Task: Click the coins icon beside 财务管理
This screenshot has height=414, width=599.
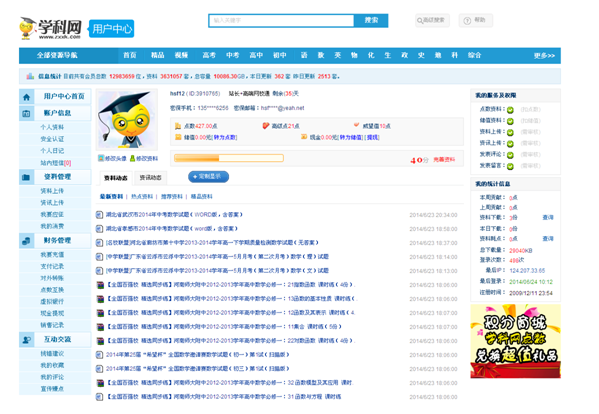Action: 26,241
